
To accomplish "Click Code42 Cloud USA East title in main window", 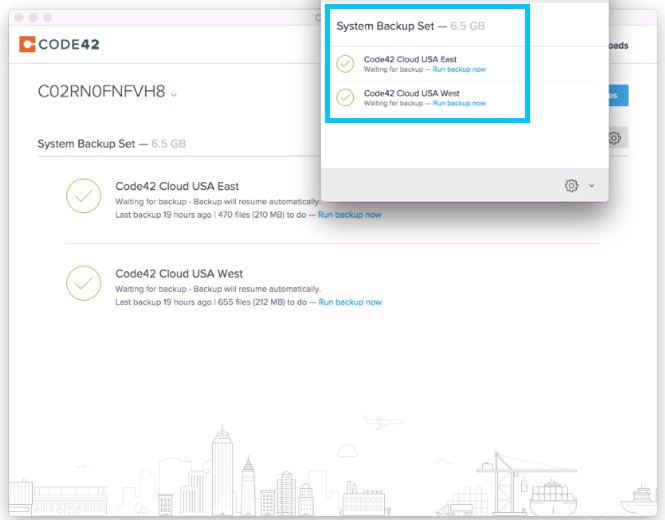I will [177, 186].
